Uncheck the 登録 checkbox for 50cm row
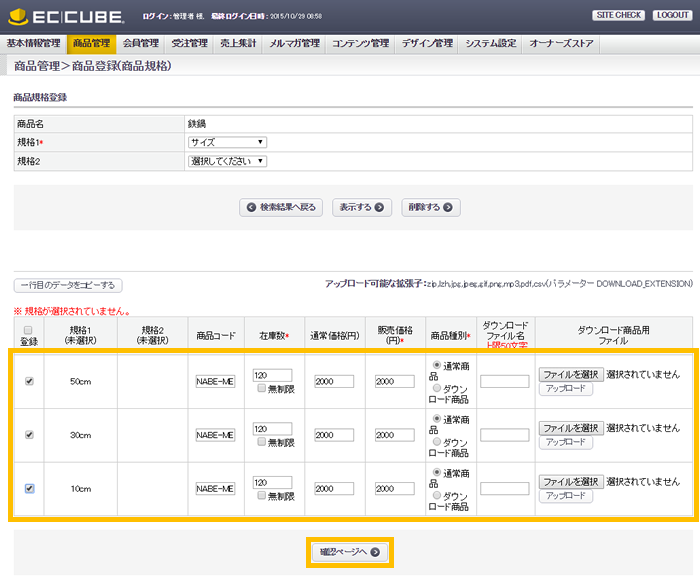Screen dimensions: 700x580 coord(29,381)
